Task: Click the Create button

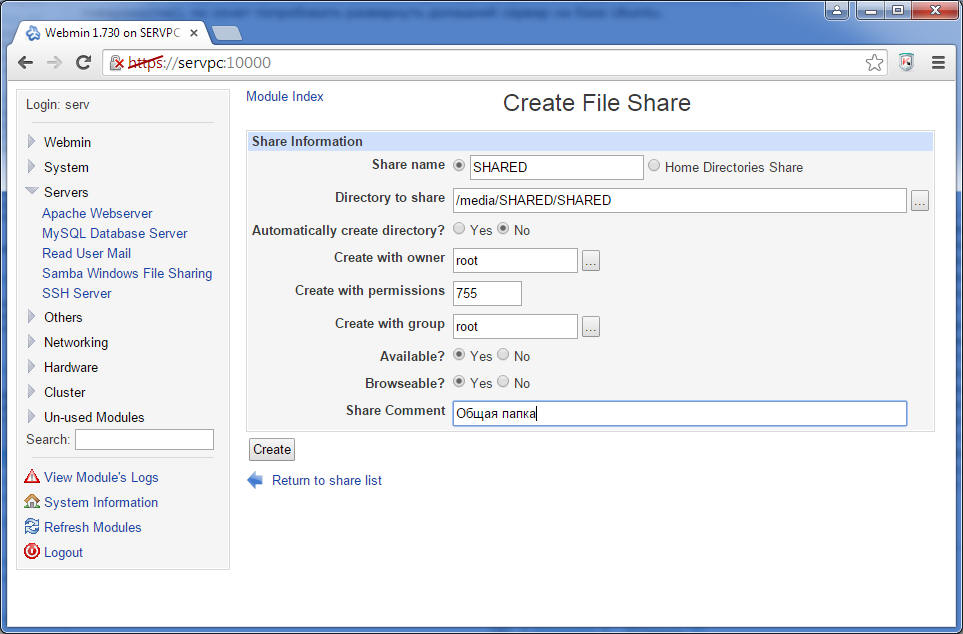Action: click(x=272, y=450)
